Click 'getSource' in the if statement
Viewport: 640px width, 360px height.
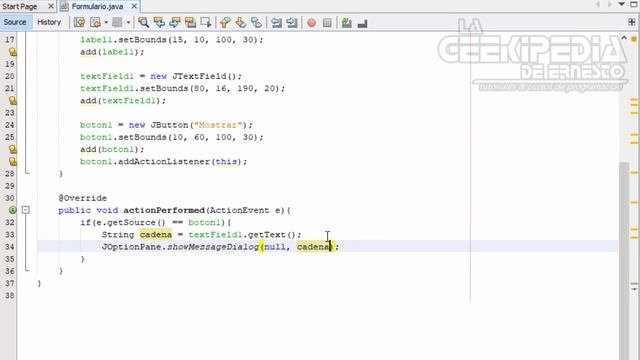tap(133, 222)
